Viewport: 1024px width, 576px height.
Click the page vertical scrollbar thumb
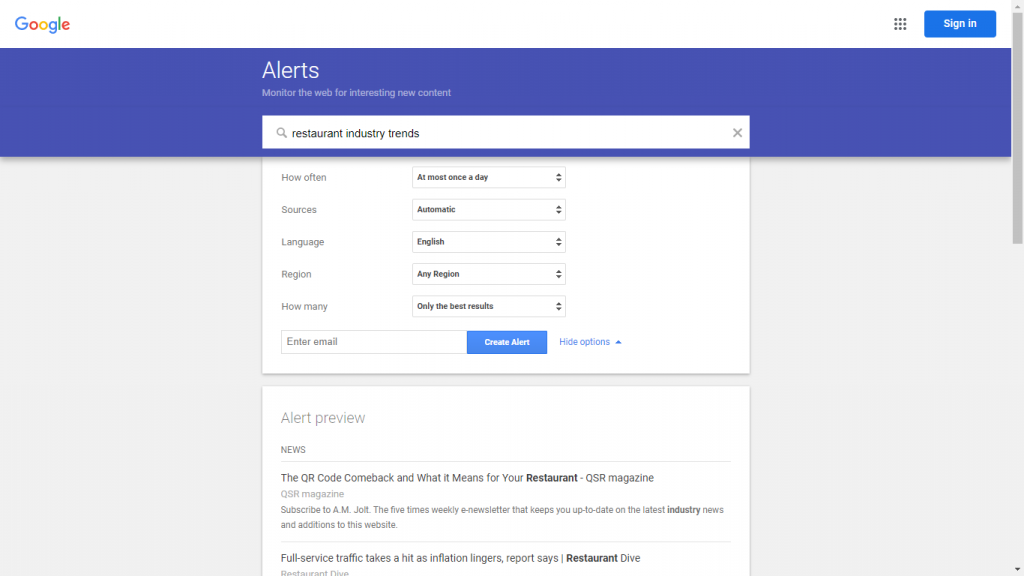1017,127
